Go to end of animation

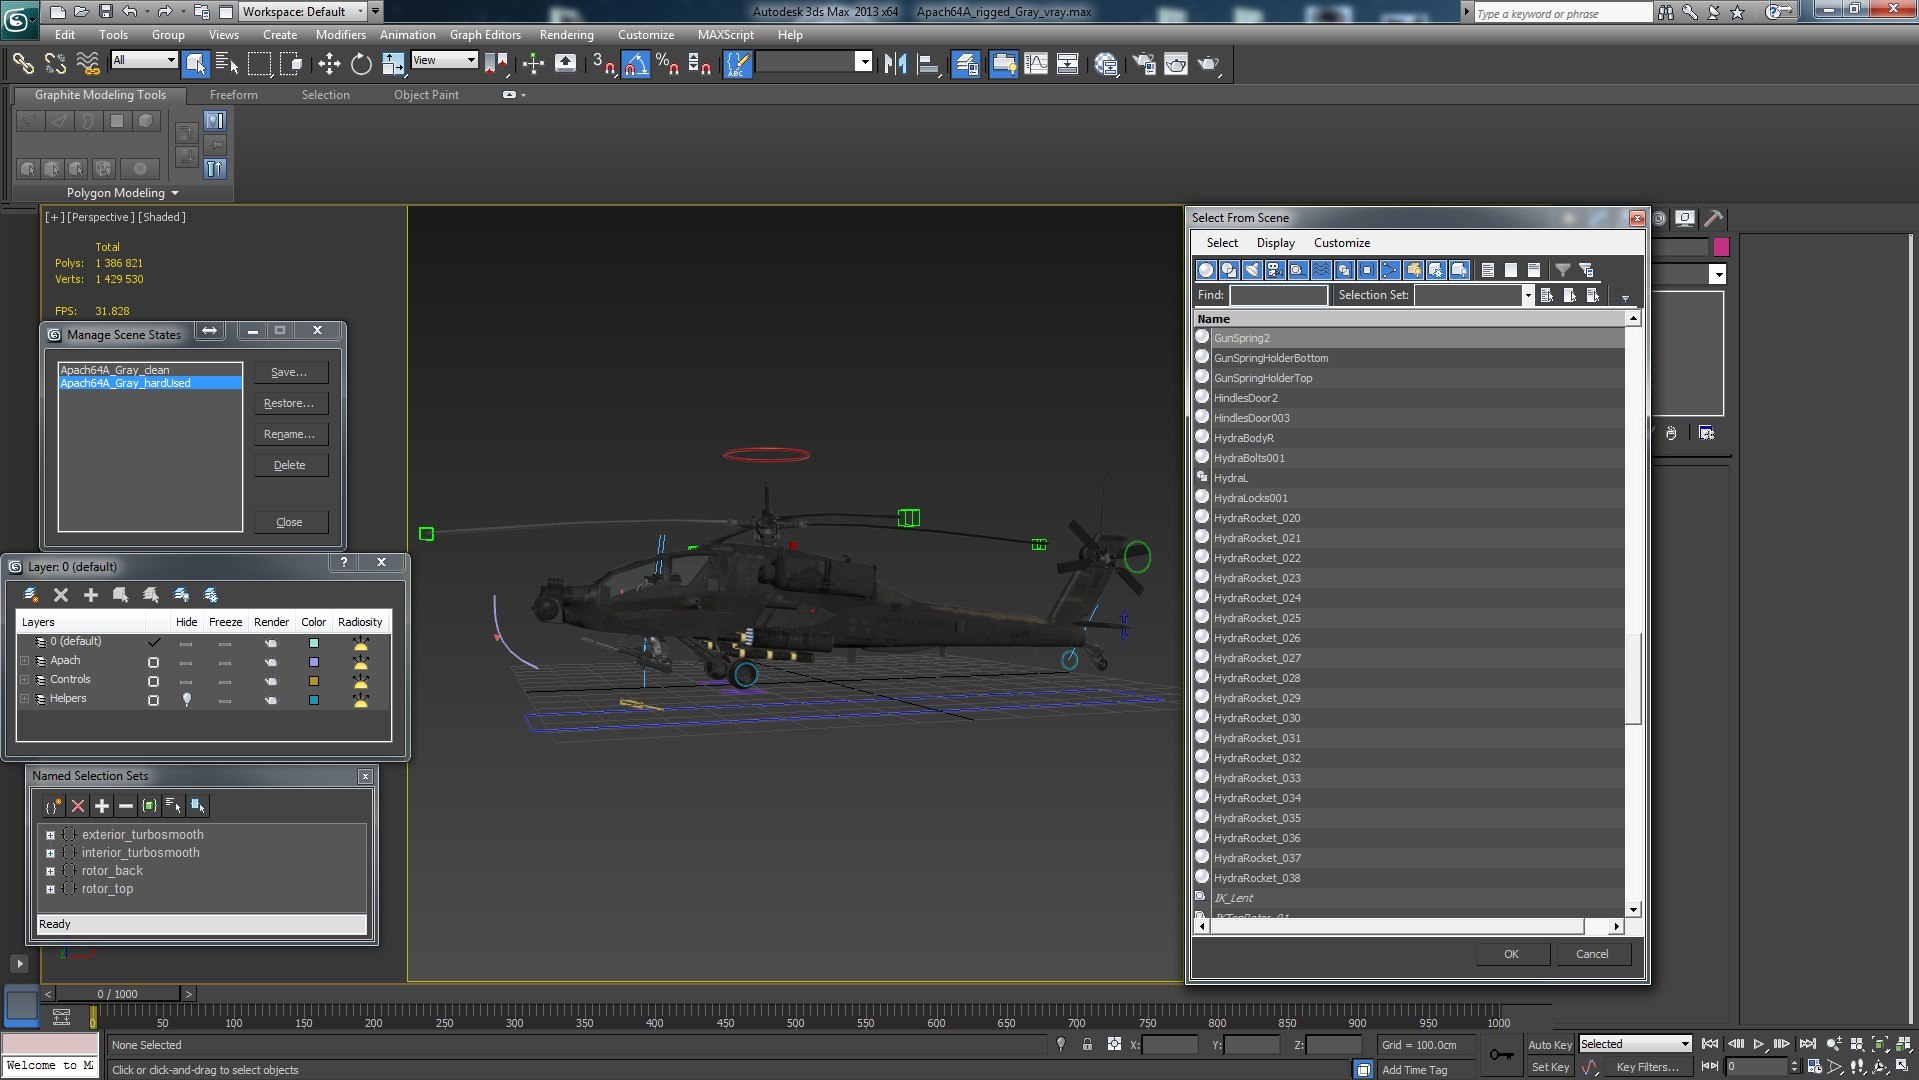click(1808, 1044)
